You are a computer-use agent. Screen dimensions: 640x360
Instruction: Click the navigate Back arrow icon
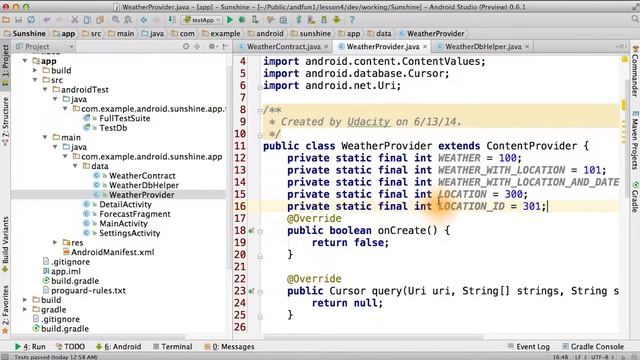(x=144, y=20)
